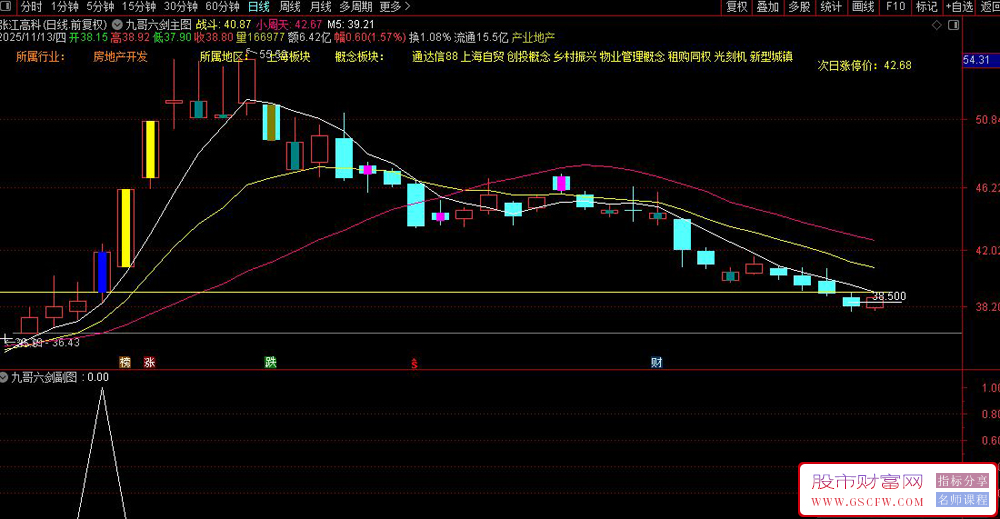
Task: Select the 周线 weekly chart tab
Action: click(x=290, y=6)
